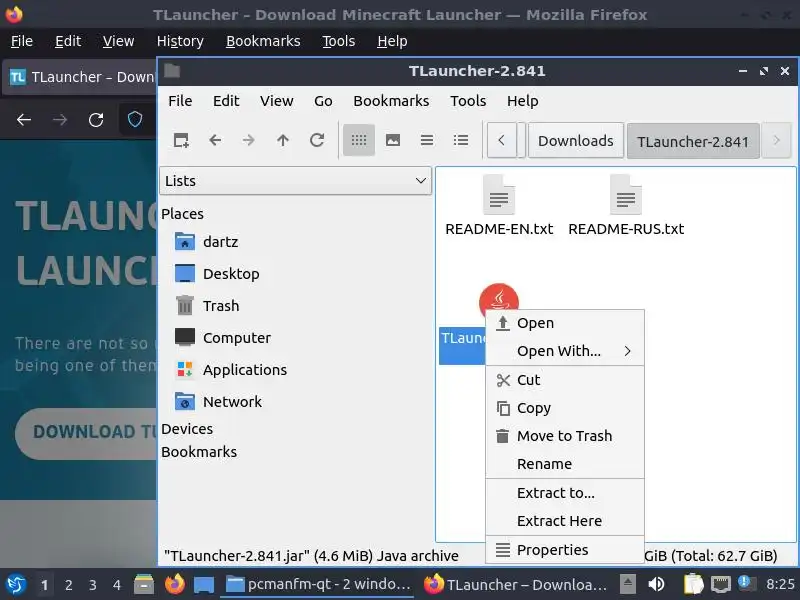This screenshot has width=800, height=600.
Task: Choose Rename in the context menu
Action: [565, 464]
